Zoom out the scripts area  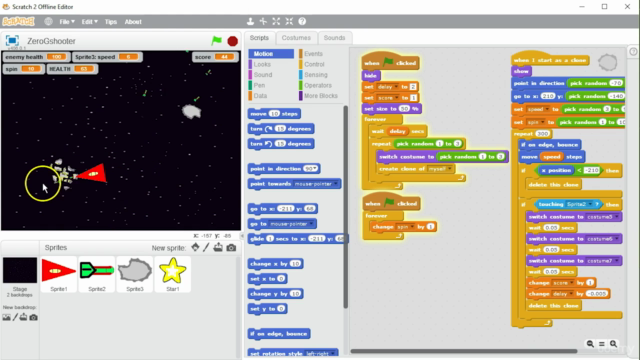[x=590, y=344]
